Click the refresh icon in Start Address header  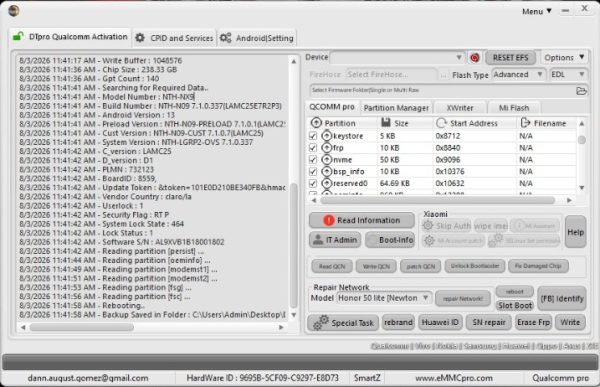pyautogui.click(x=441, y=123)
